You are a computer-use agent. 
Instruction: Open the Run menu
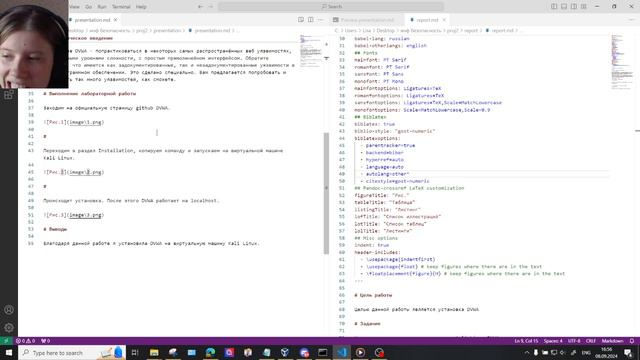(x=102, y=7)
